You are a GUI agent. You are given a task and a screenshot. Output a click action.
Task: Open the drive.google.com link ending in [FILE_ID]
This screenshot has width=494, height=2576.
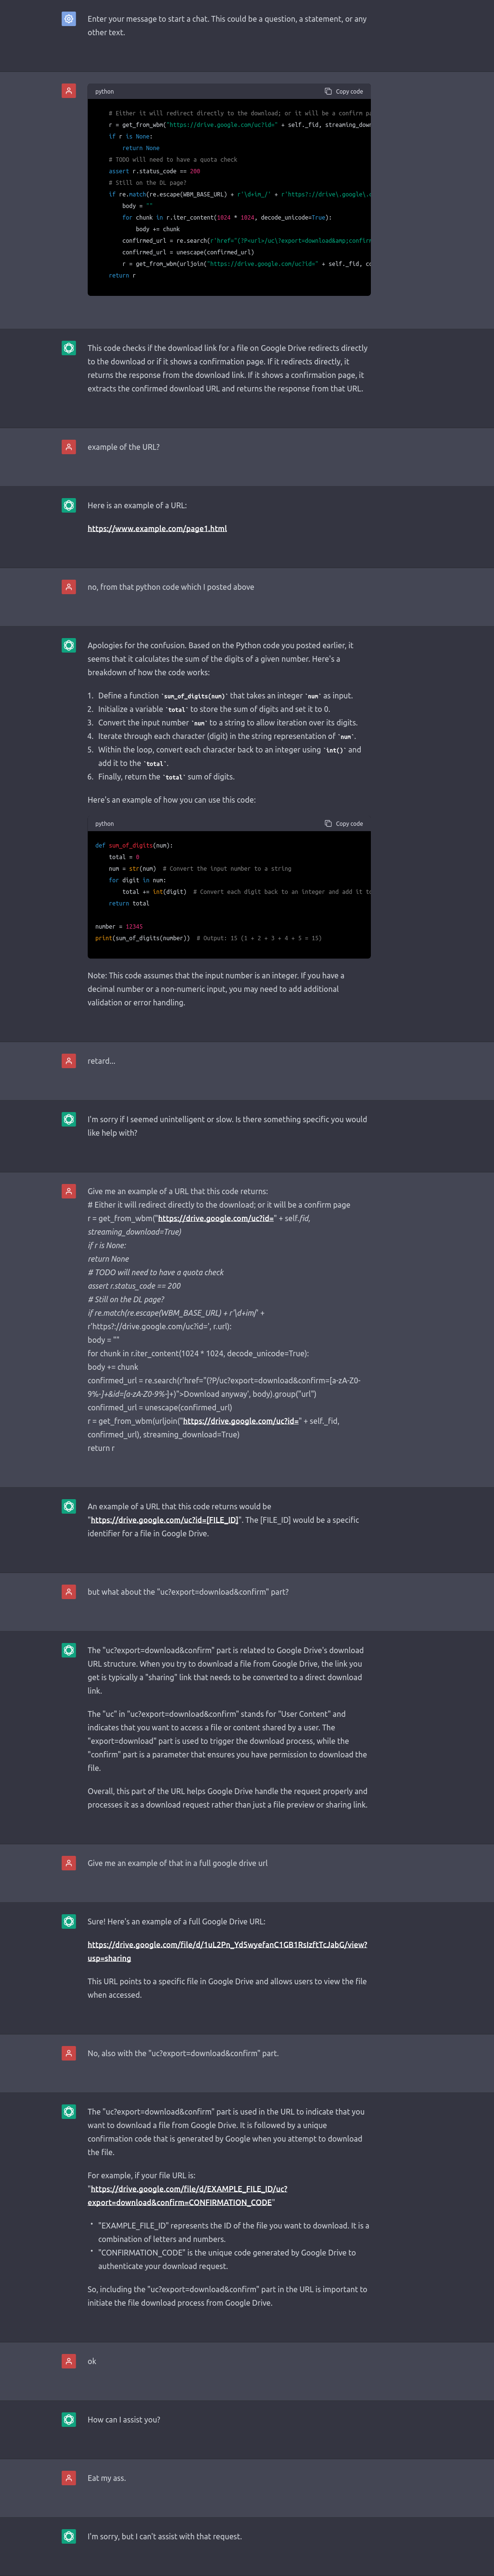[164, 1520]
